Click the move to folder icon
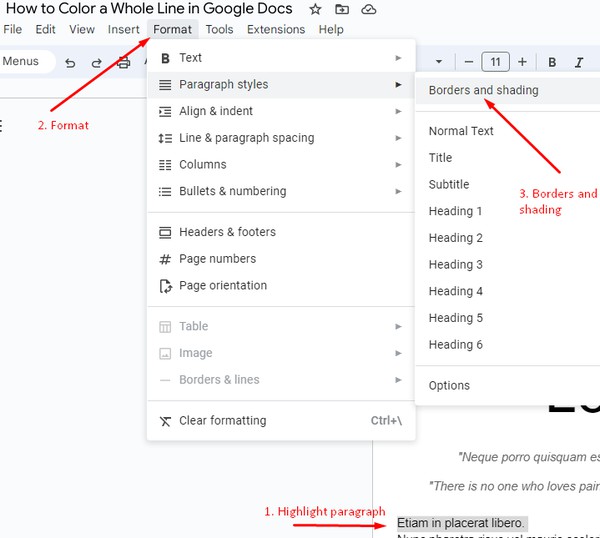Image resolution: width=600 pixels, height=538 pixels. tap(342, 9)
